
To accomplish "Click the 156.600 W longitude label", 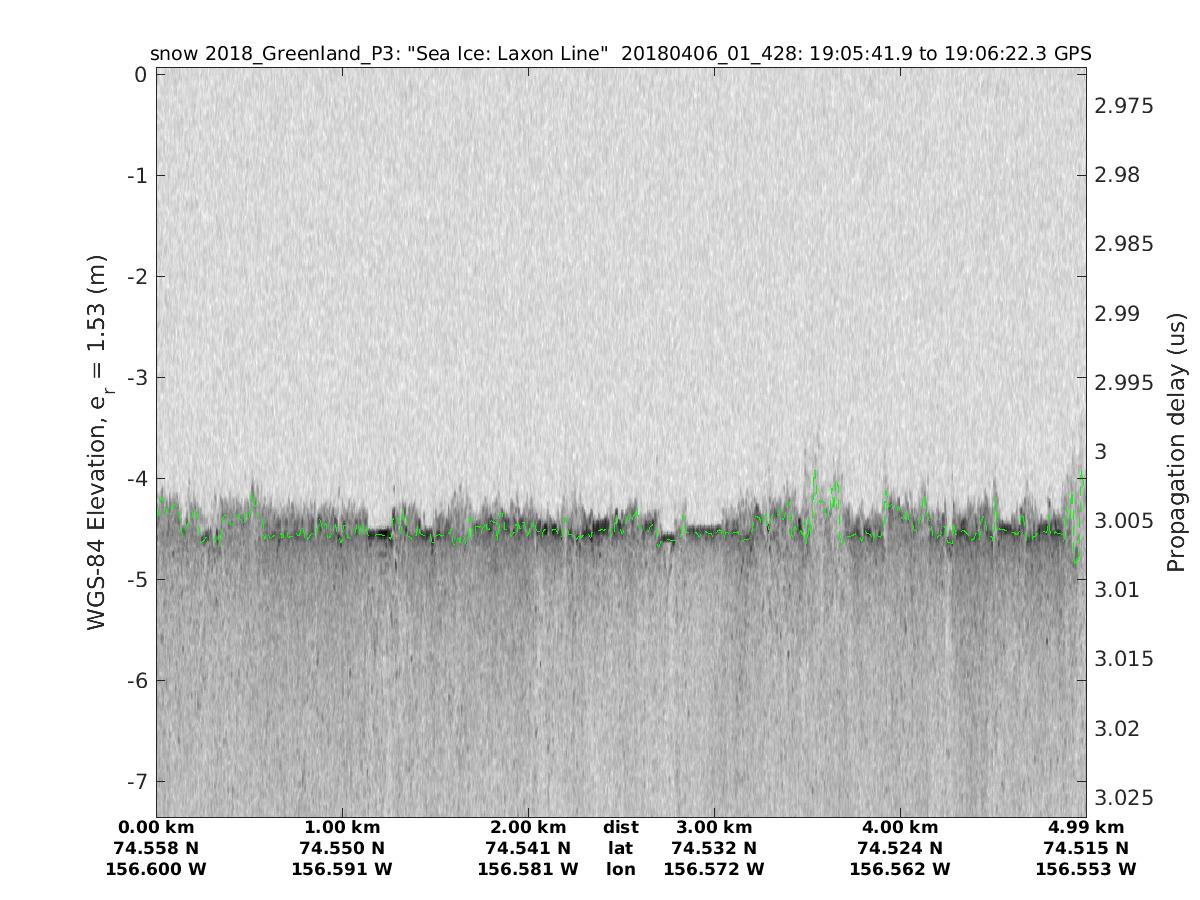I will 156,869.
